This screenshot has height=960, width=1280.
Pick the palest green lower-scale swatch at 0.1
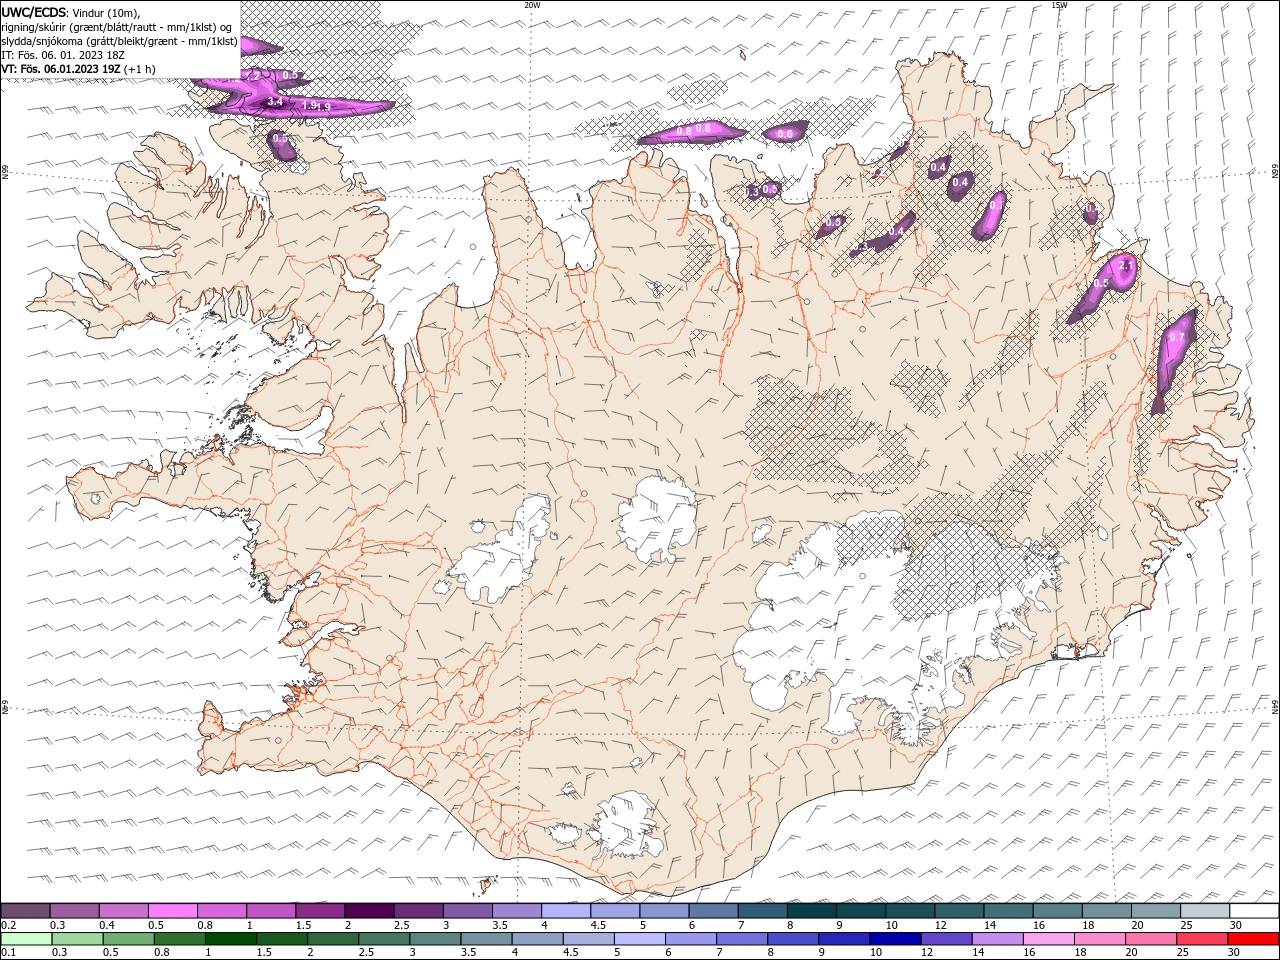pyautogui.click(x=26, y=939)
